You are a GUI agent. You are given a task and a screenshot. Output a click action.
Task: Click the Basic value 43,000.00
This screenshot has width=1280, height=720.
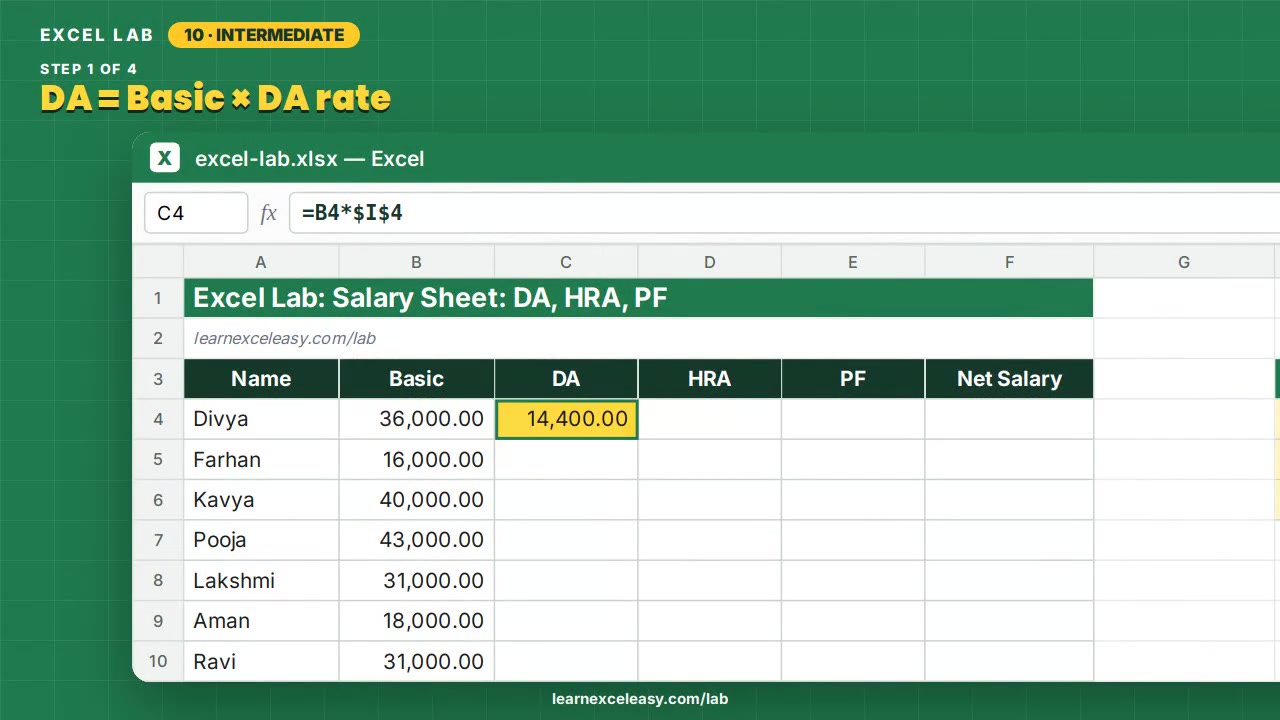point(416,540)
